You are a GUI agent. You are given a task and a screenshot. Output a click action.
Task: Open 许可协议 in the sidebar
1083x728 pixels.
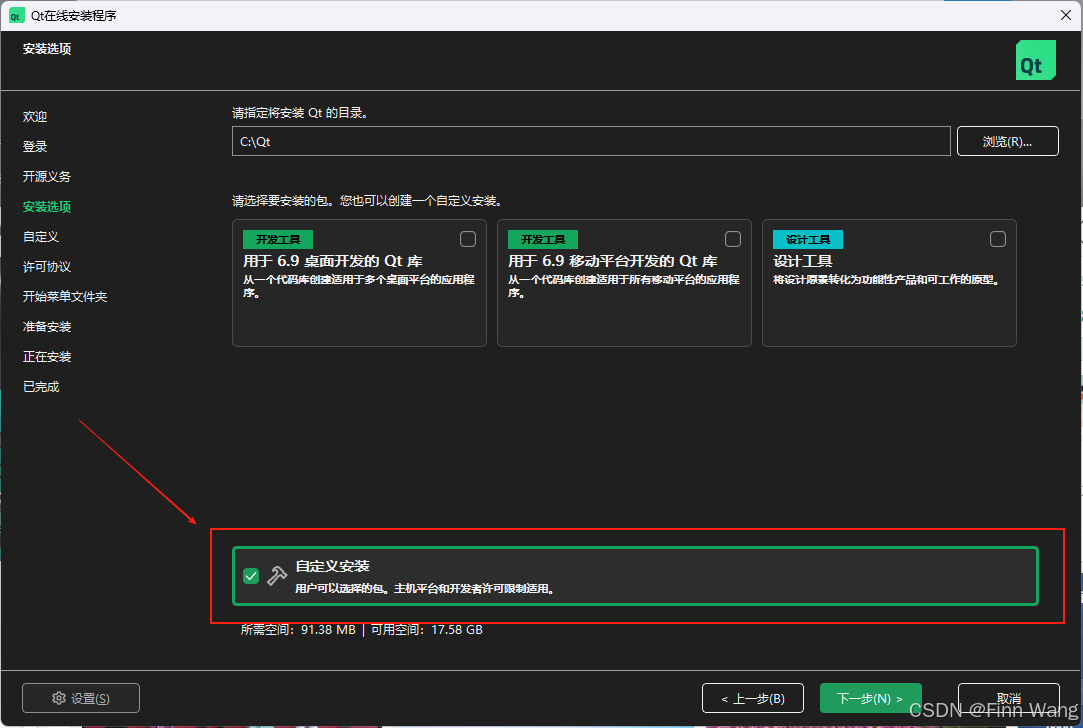point(47,267)
